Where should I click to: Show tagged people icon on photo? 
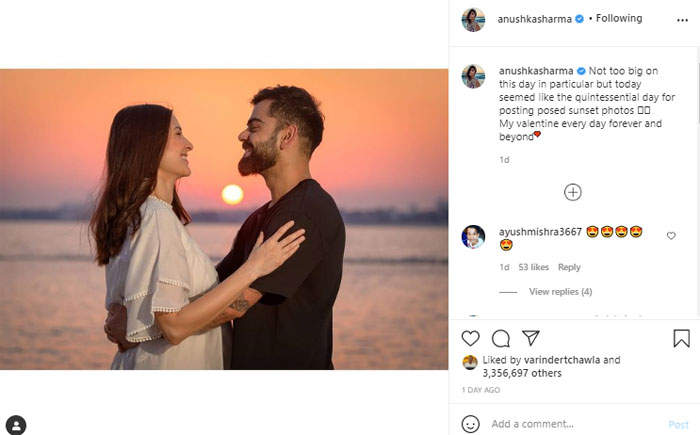pyautogui.click(x=16, y=424)
